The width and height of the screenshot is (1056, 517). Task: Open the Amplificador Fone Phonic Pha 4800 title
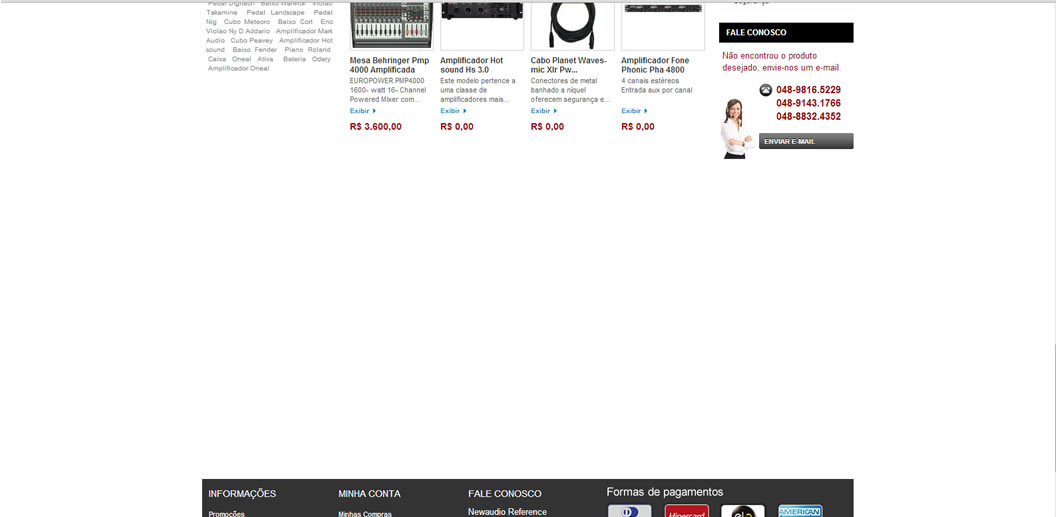[x=655, y=65]
